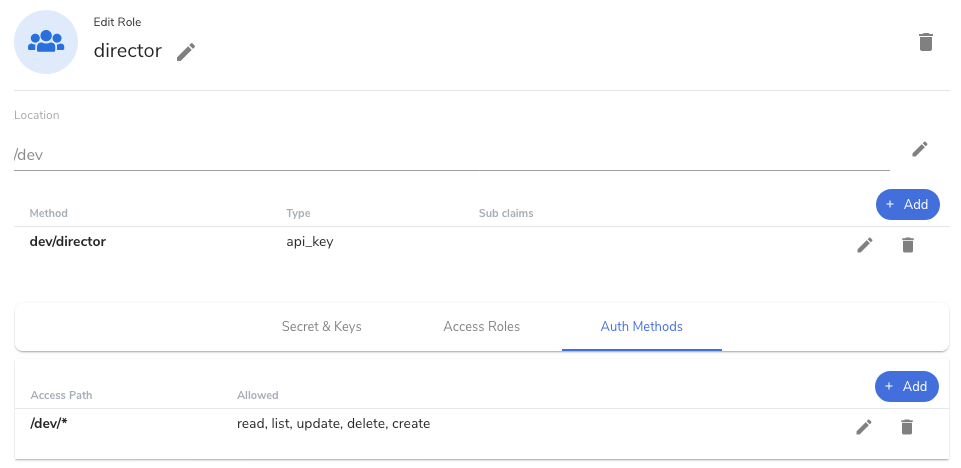Screen dimensions: 961x468
Task: Delete the director role with top trash icon
Action: point(926,42)
